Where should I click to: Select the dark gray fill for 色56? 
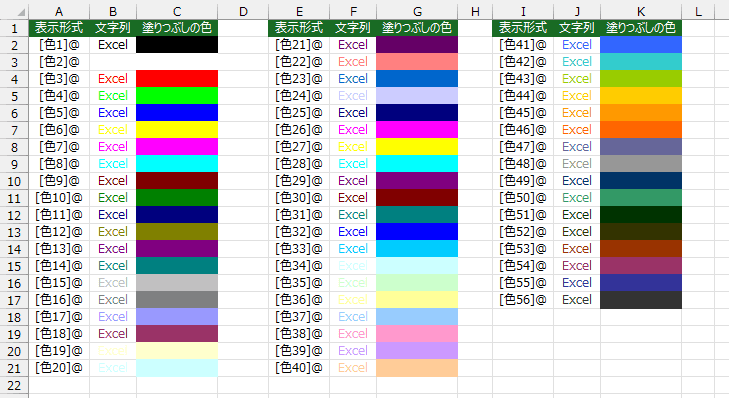(641, 299)
